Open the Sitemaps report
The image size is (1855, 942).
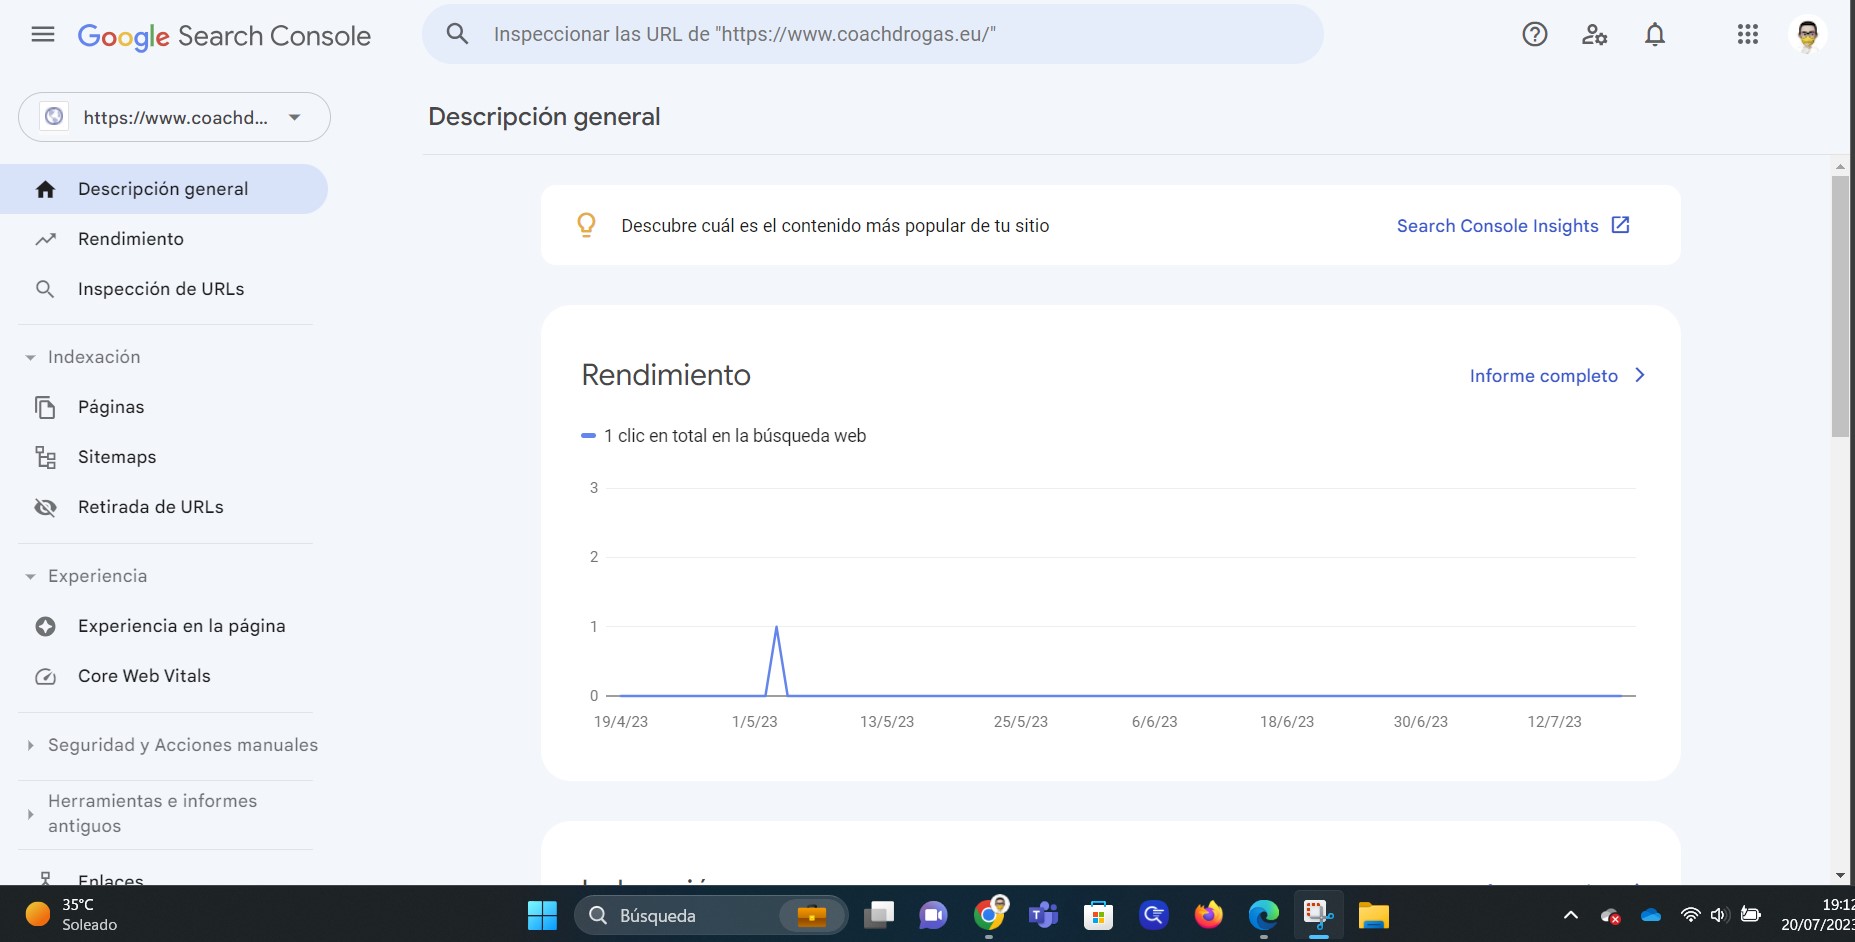pos(117,457)
